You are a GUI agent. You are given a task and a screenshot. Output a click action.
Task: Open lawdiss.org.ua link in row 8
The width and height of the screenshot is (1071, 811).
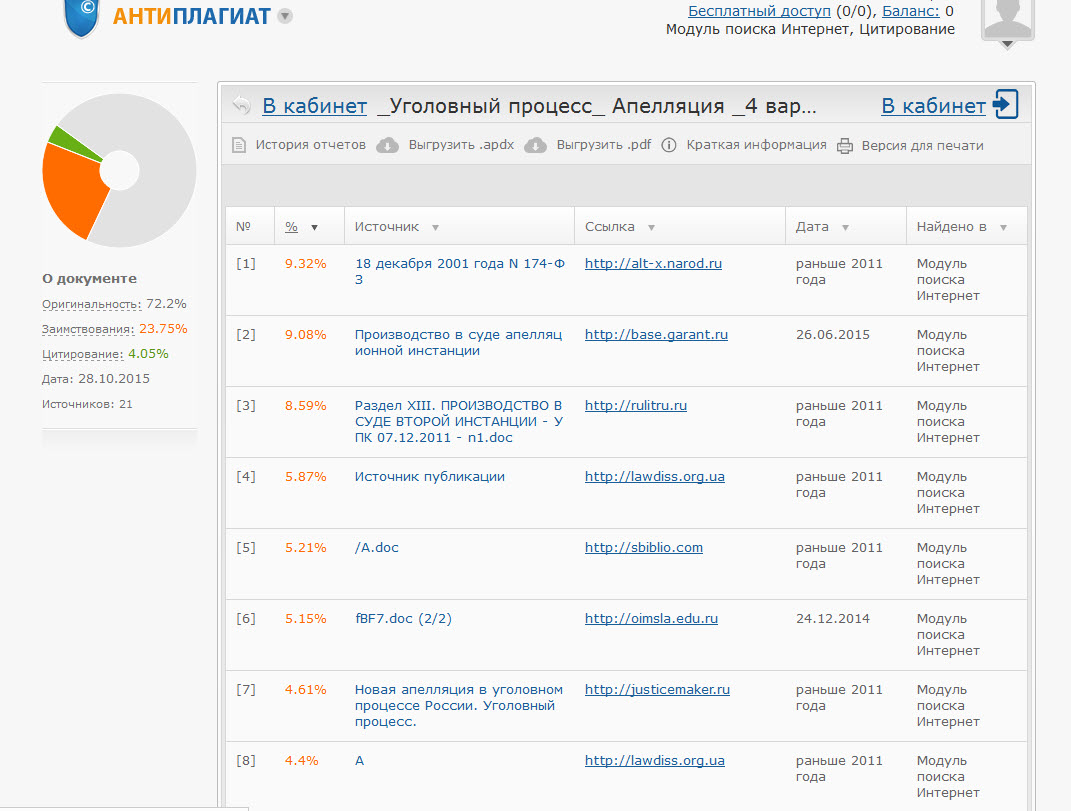coord(654,760)
